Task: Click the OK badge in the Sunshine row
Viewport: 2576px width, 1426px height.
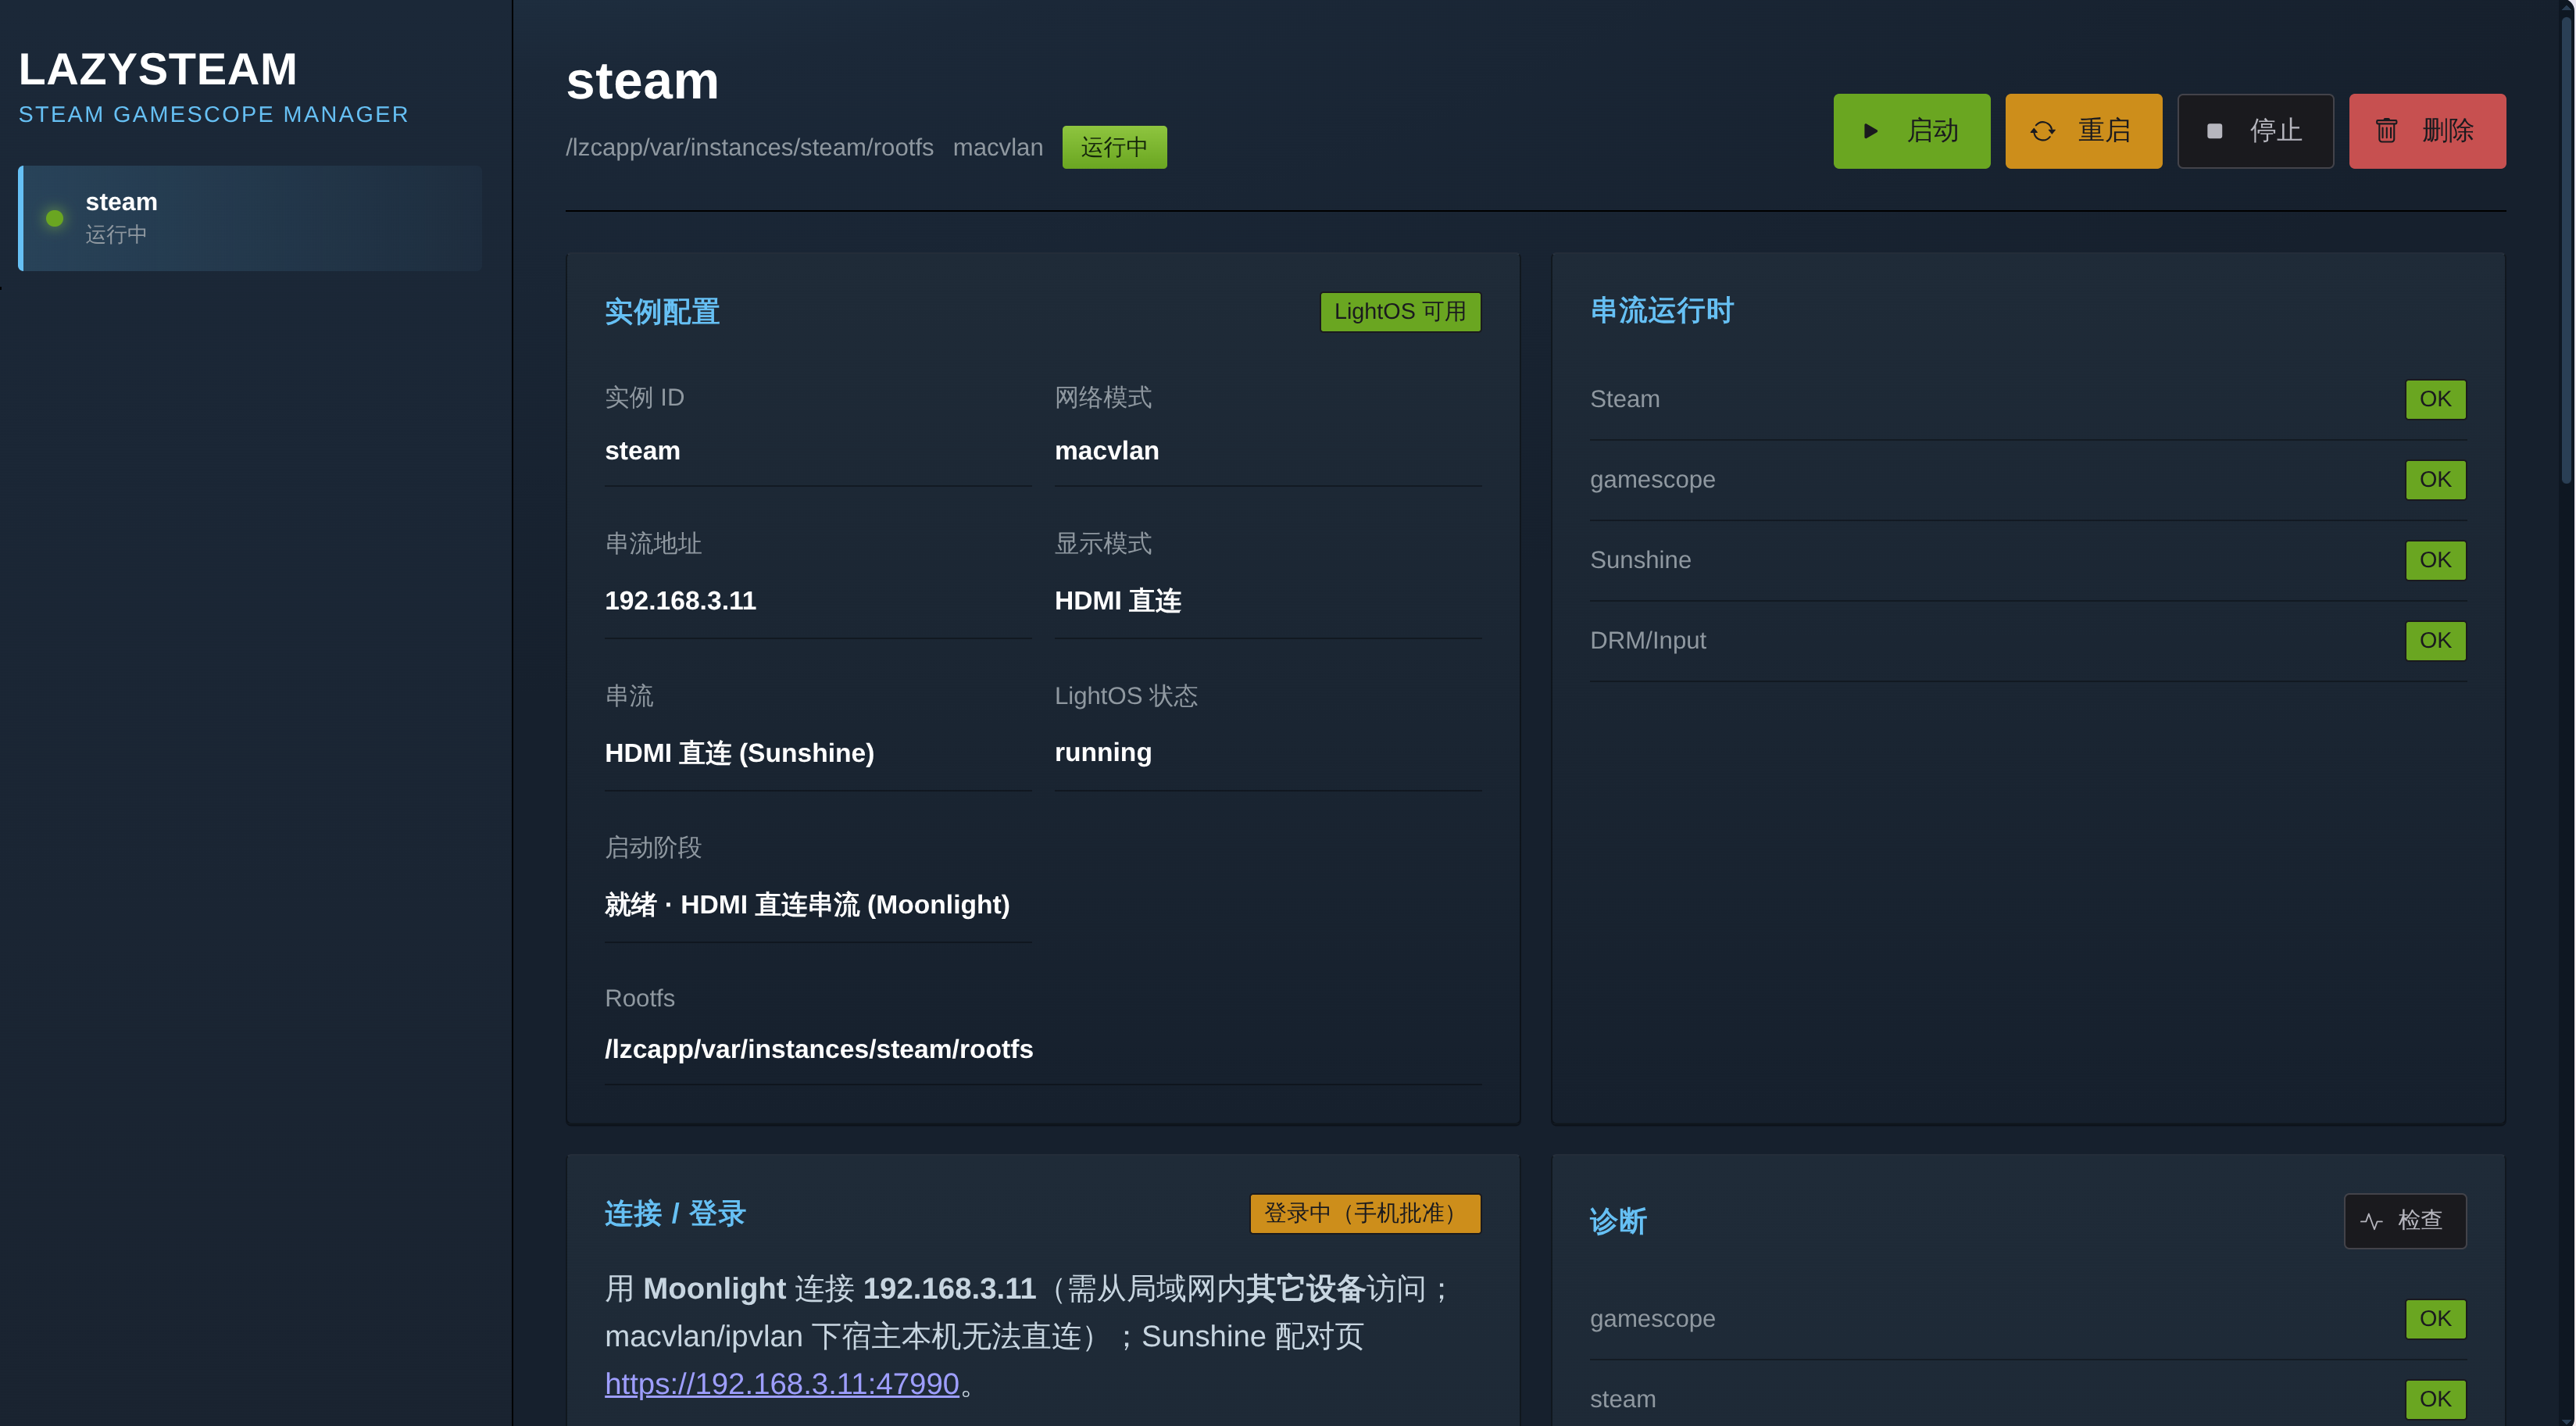Action: pyautogui.click(x=2435, y=560)
